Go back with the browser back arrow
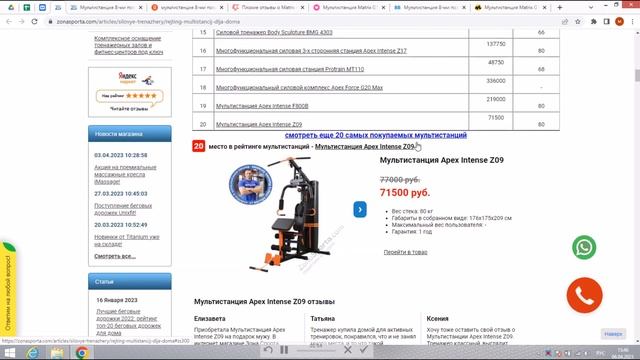Viewport: 640px width, 360px height. (x=9, y=22)
